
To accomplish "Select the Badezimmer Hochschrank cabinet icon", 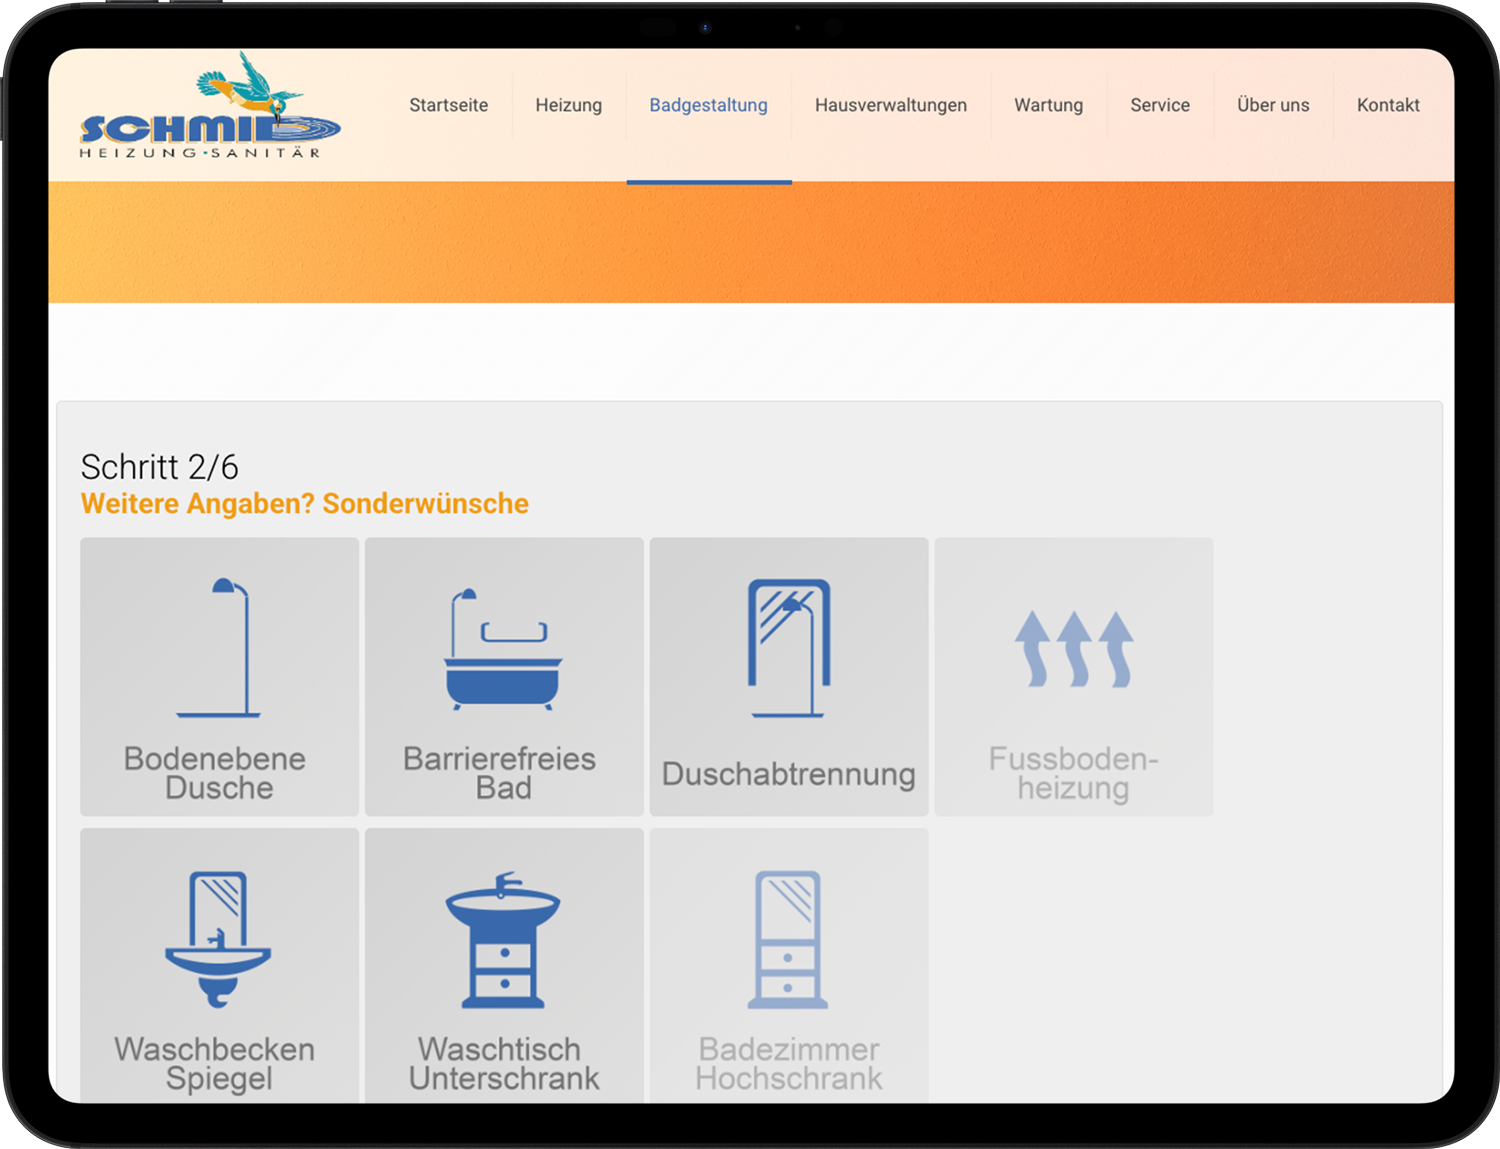I will (788, 939).
